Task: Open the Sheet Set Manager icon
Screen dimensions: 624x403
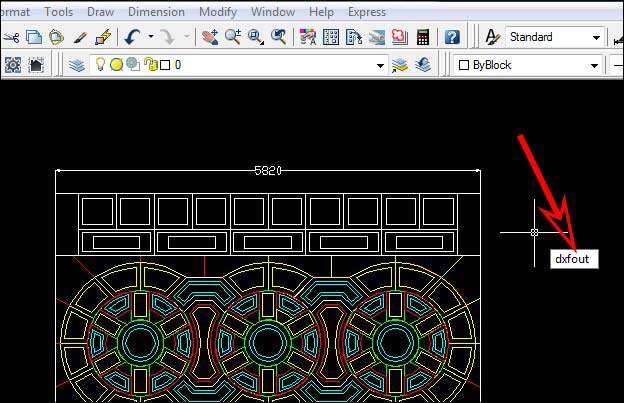Action: point(376,37)
